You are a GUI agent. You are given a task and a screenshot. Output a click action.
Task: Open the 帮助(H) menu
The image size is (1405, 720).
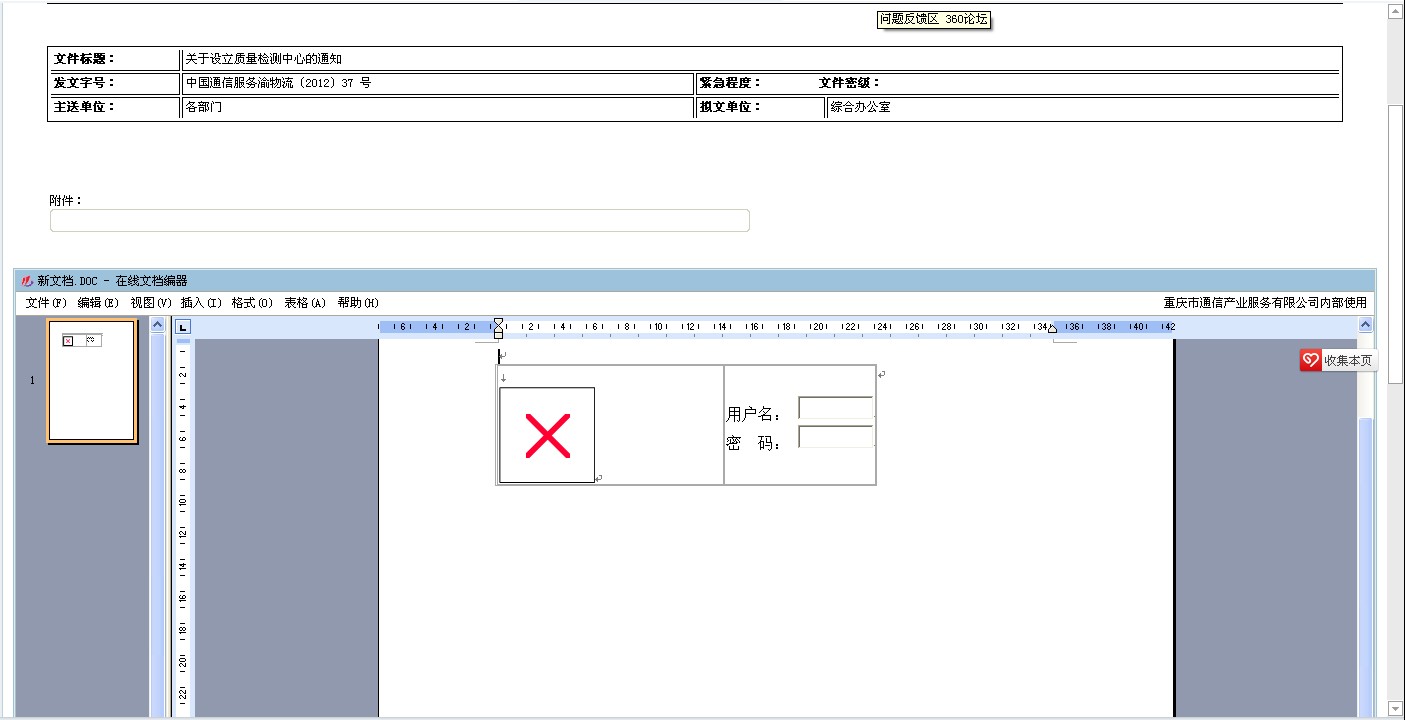358,303
